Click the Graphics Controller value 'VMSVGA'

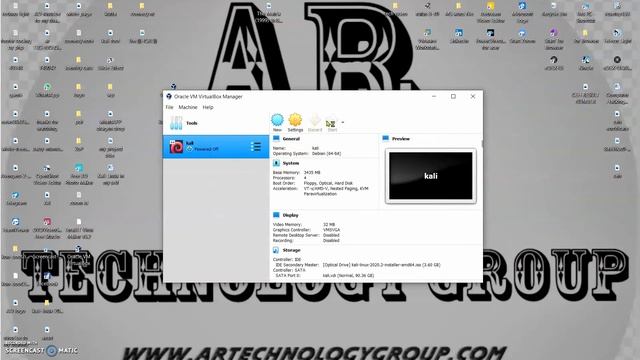[x=331, y=230]
